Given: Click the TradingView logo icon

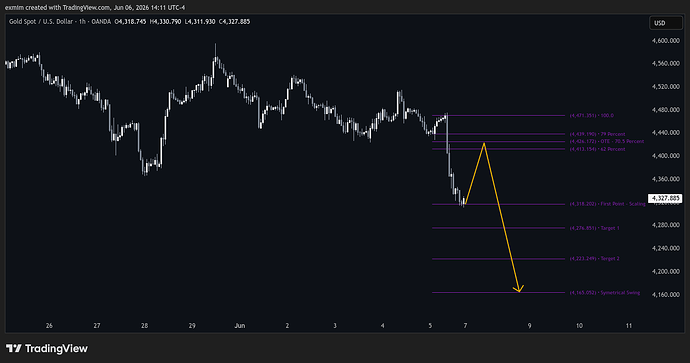Looking at the screenshot, I should coord(14,348).
